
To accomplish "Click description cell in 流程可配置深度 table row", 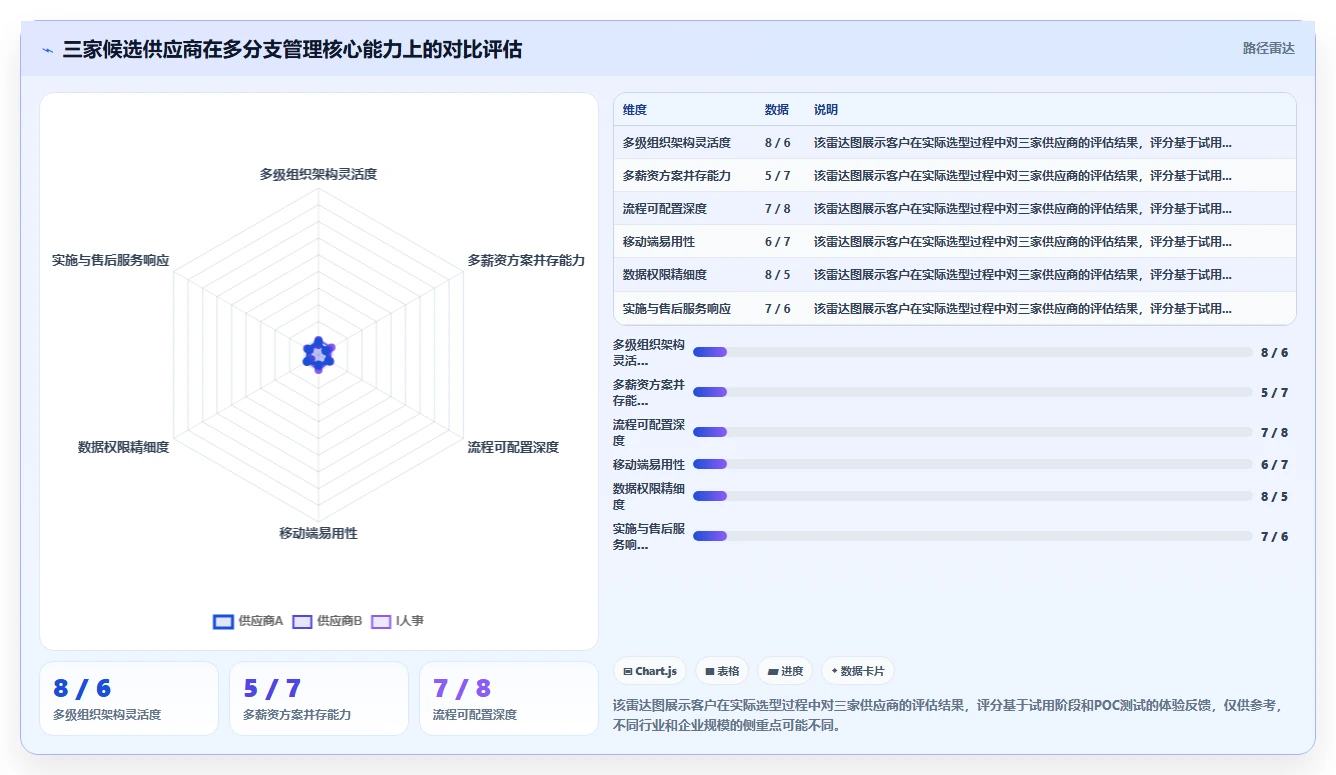I will coord(1023,209).
